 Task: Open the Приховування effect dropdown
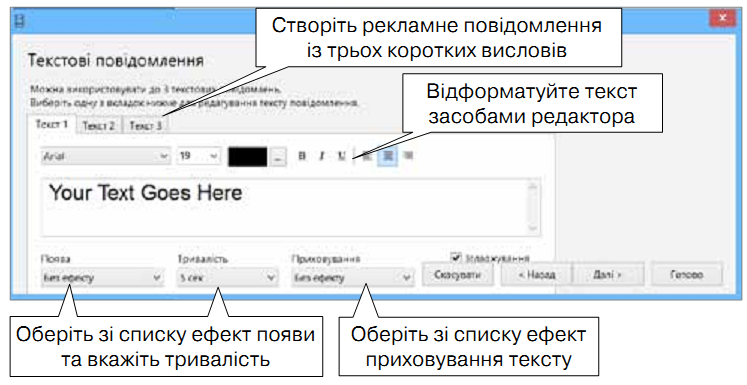click(x=353, y=277)
